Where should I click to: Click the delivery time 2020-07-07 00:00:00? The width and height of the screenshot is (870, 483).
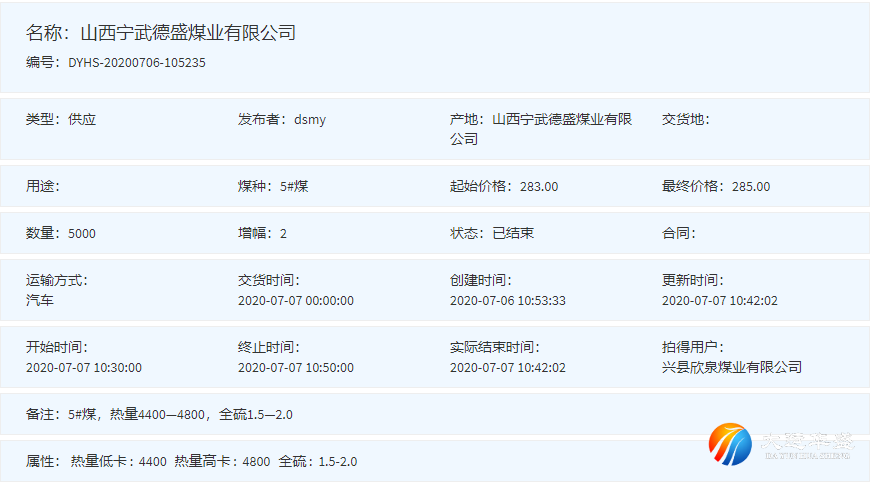coord(296,300)
